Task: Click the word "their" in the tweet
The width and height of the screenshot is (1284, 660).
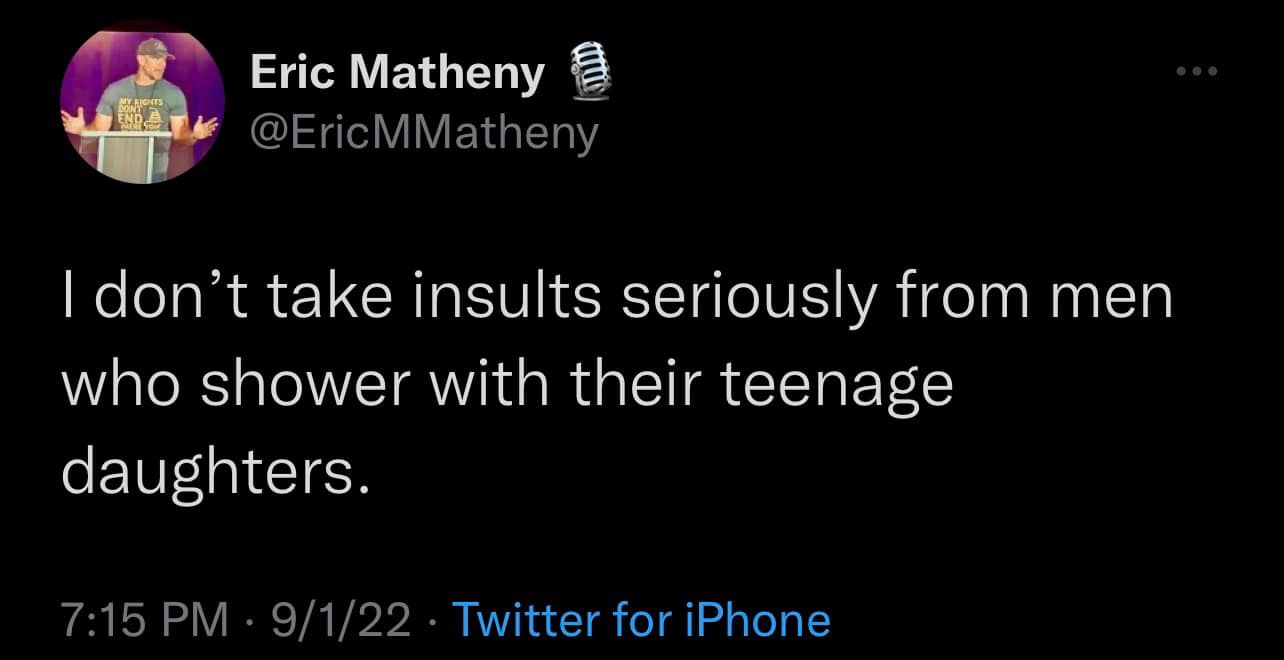Action: [640, 386]
